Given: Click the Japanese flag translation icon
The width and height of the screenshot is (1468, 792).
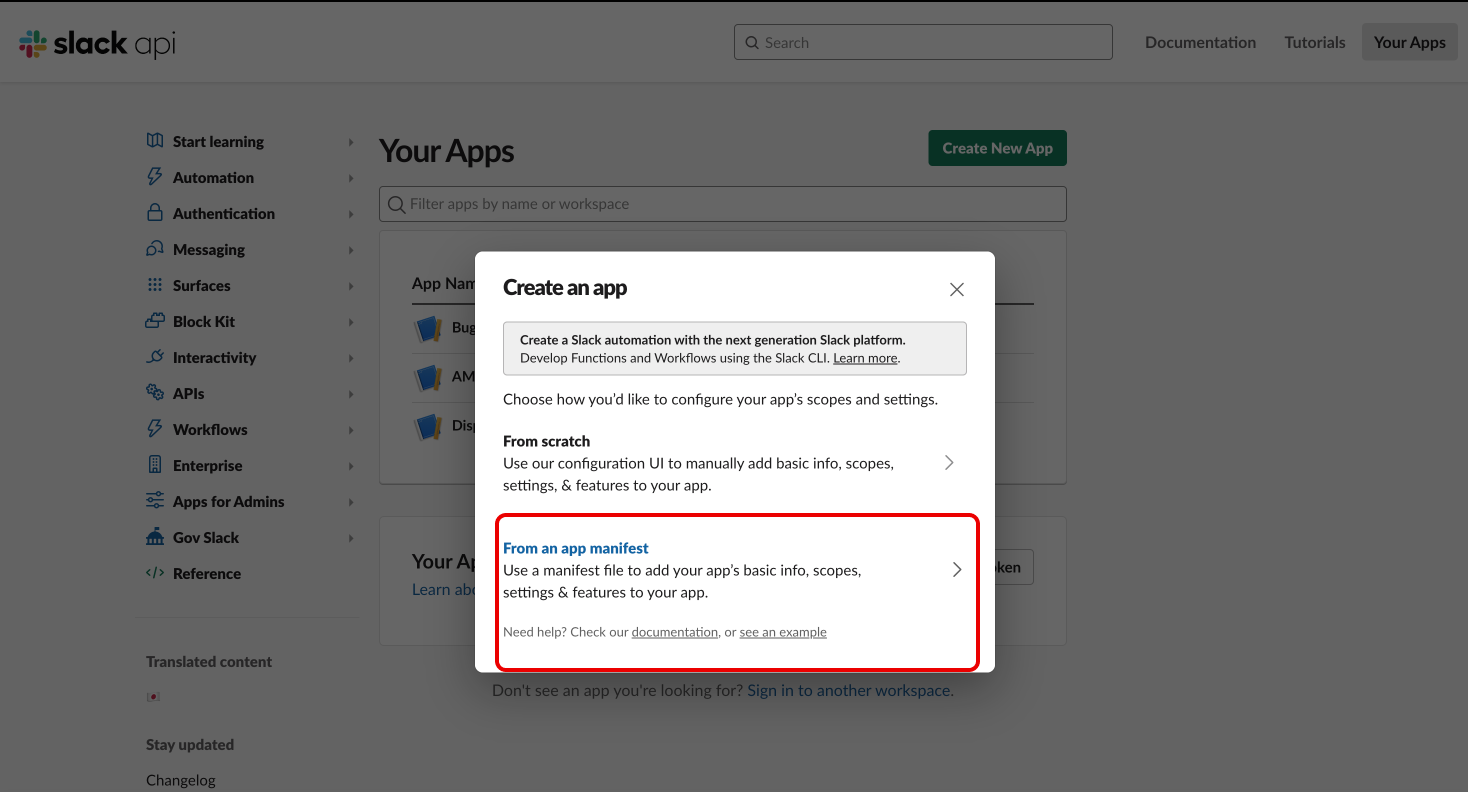Looking at the screenshot, I should pos(153,696).
